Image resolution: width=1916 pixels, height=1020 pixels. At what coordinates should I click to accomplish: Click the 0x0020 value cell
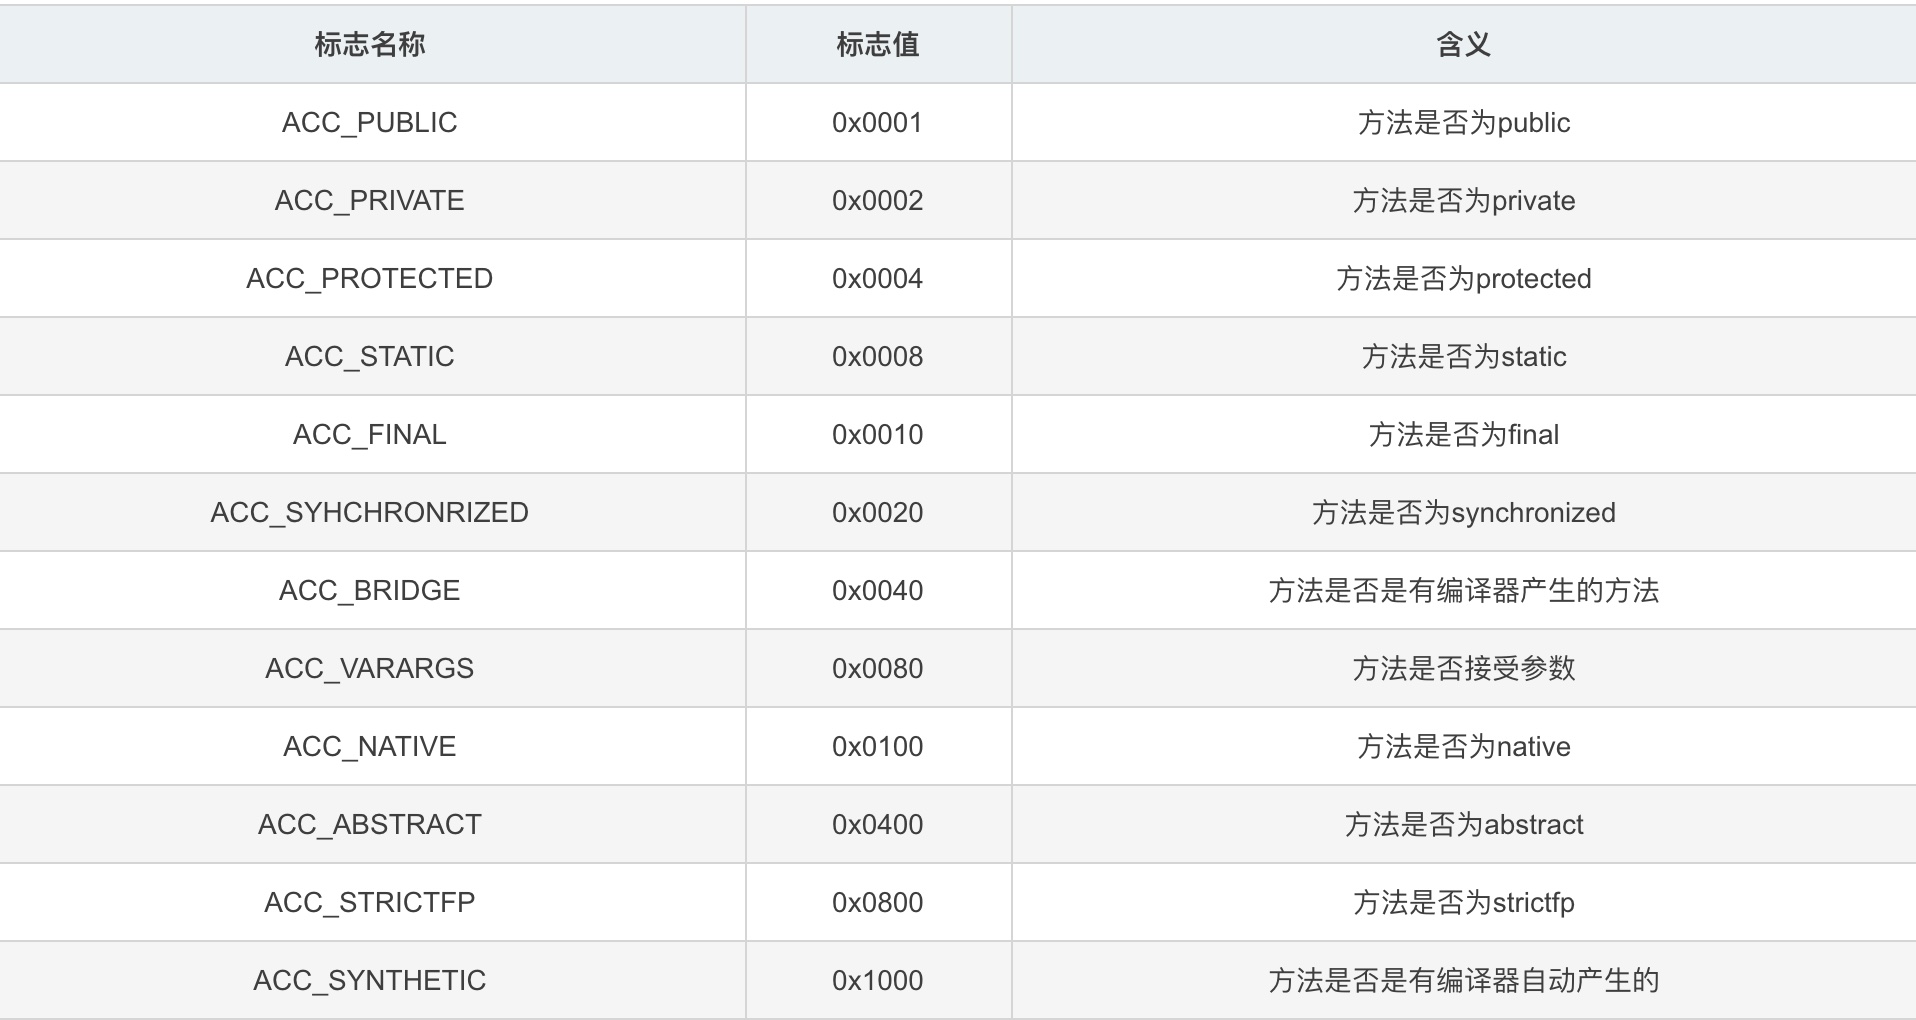878,512
